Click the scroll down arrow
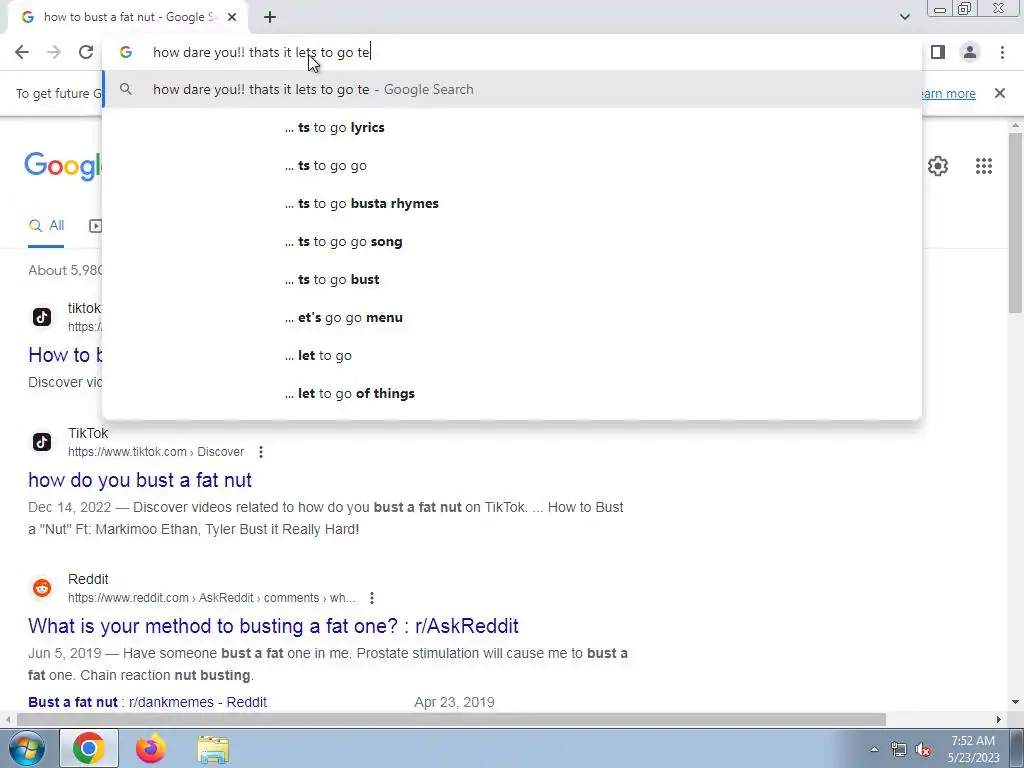This screenshot has width=1024, height=768. click(1015, 702)
